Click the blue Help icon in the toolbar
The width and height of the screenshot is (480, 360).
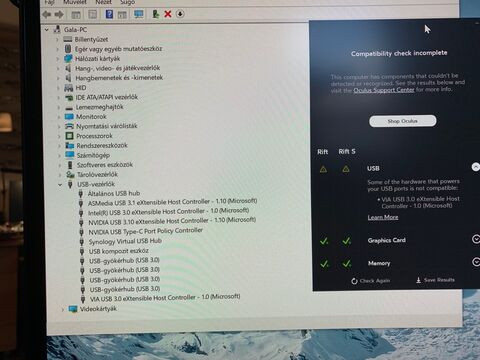click(109, 14)
